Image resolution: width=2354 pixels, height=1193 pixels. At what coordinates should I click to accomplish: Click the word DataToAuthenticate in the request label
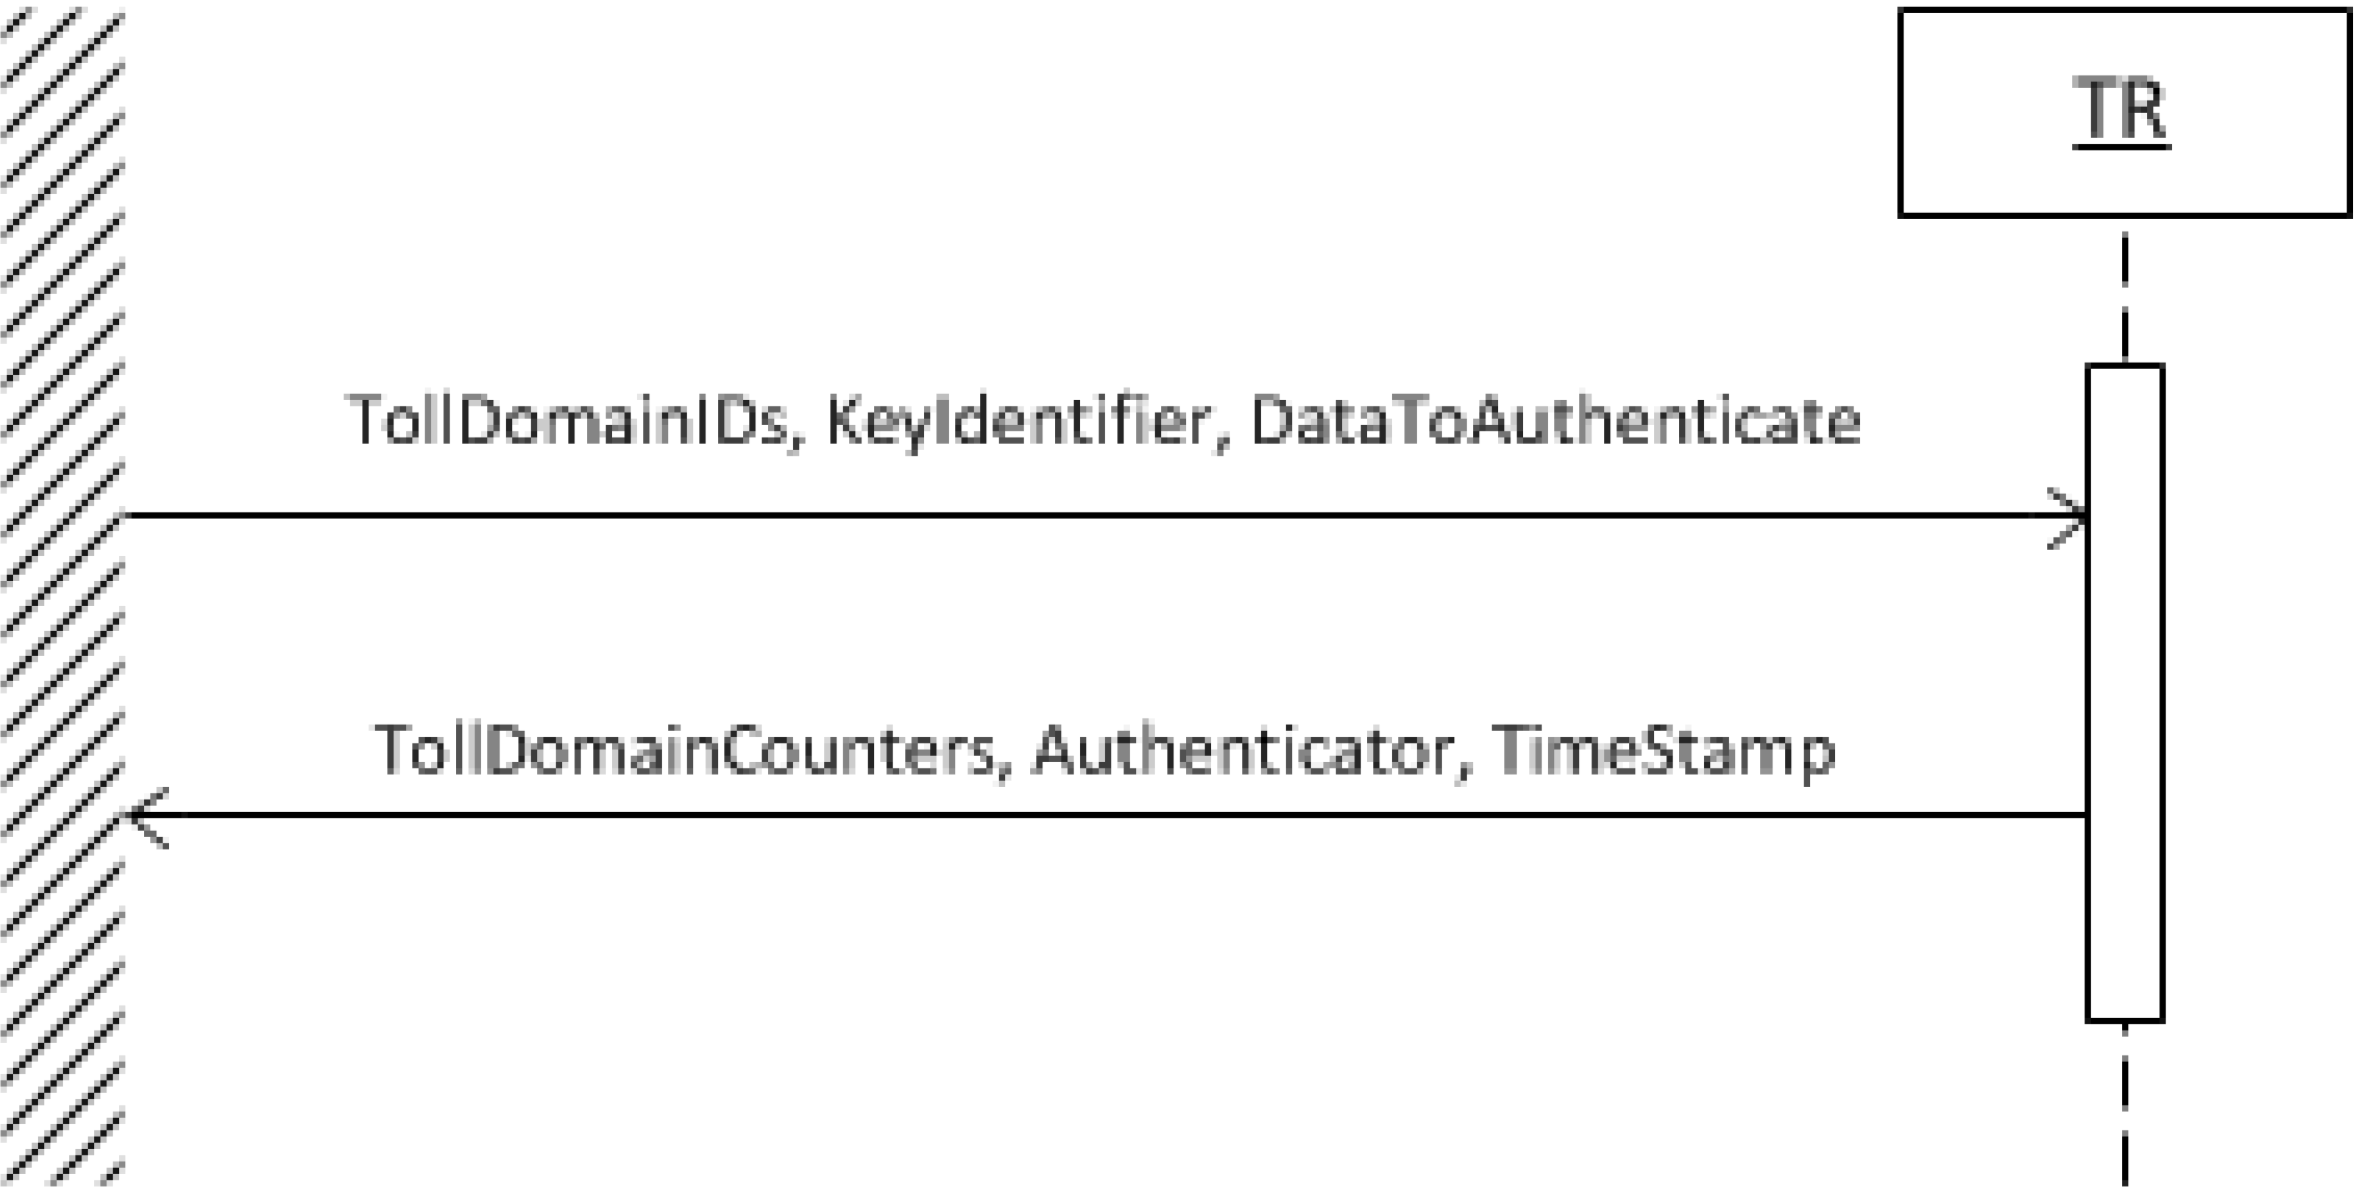tap(1555, 421)
